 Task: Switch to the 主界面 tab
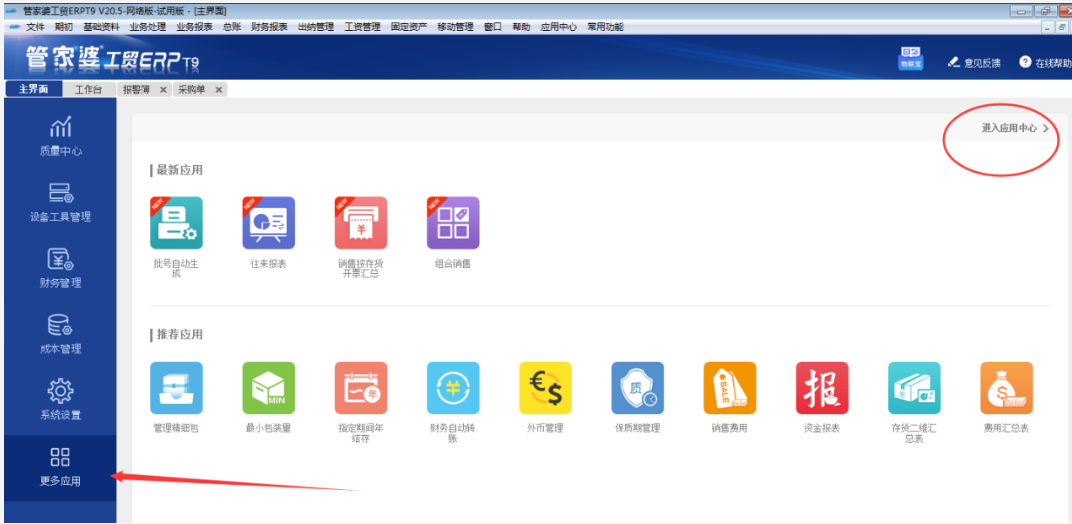[33, 90]
